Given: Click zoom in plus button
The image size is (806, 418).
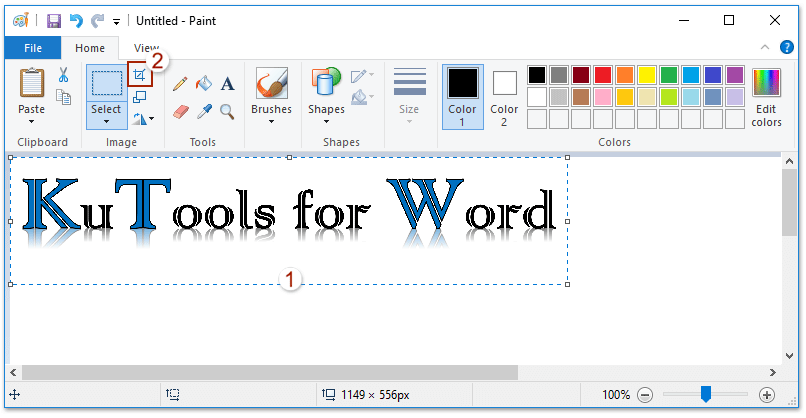Looking at the screenshot, I should tap(766, 395).
